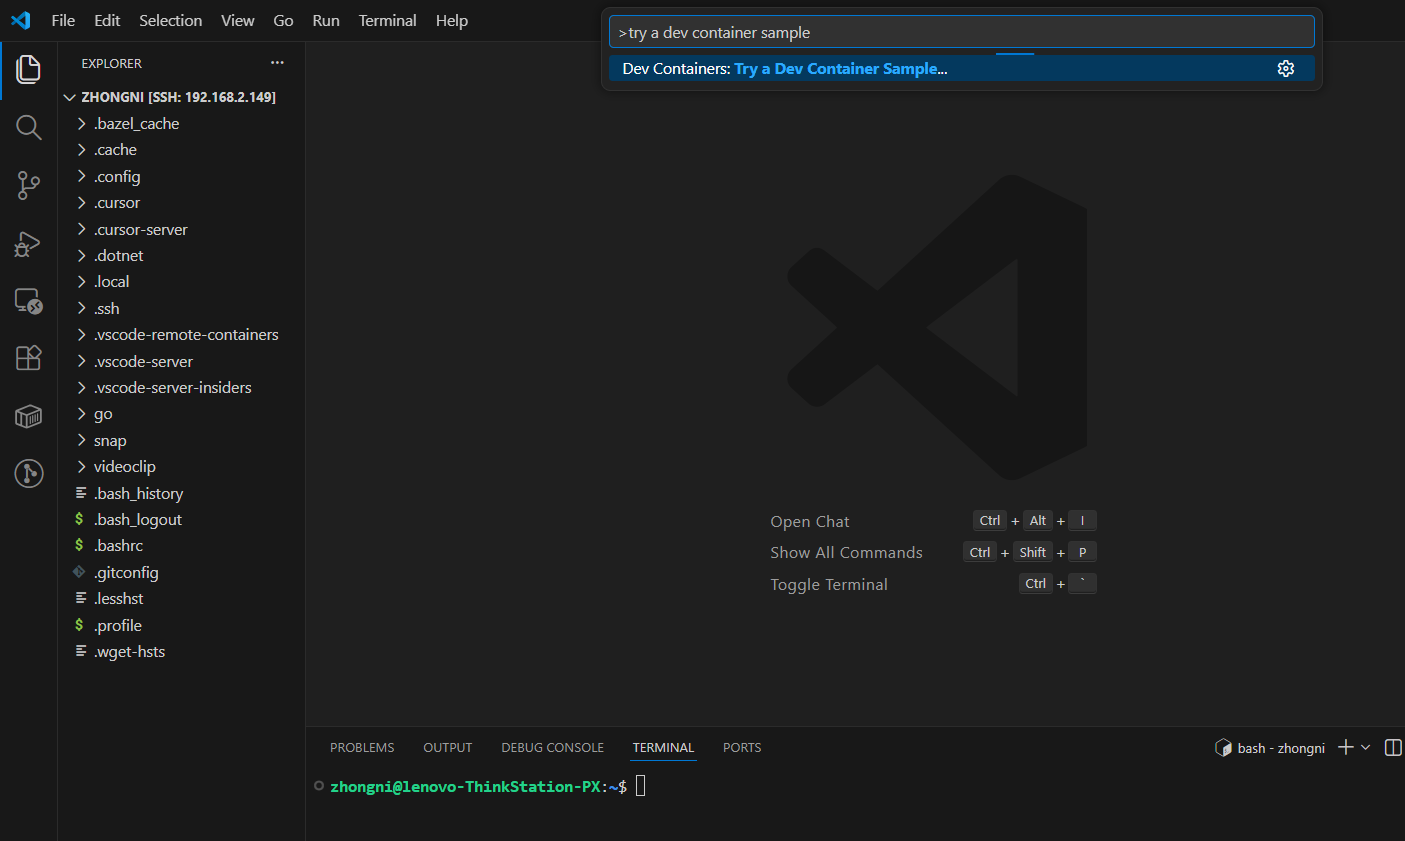This screenshot has width=1405, height=841.
Task: Open Explorer views and more actions menu
Action: coord(277,63)
